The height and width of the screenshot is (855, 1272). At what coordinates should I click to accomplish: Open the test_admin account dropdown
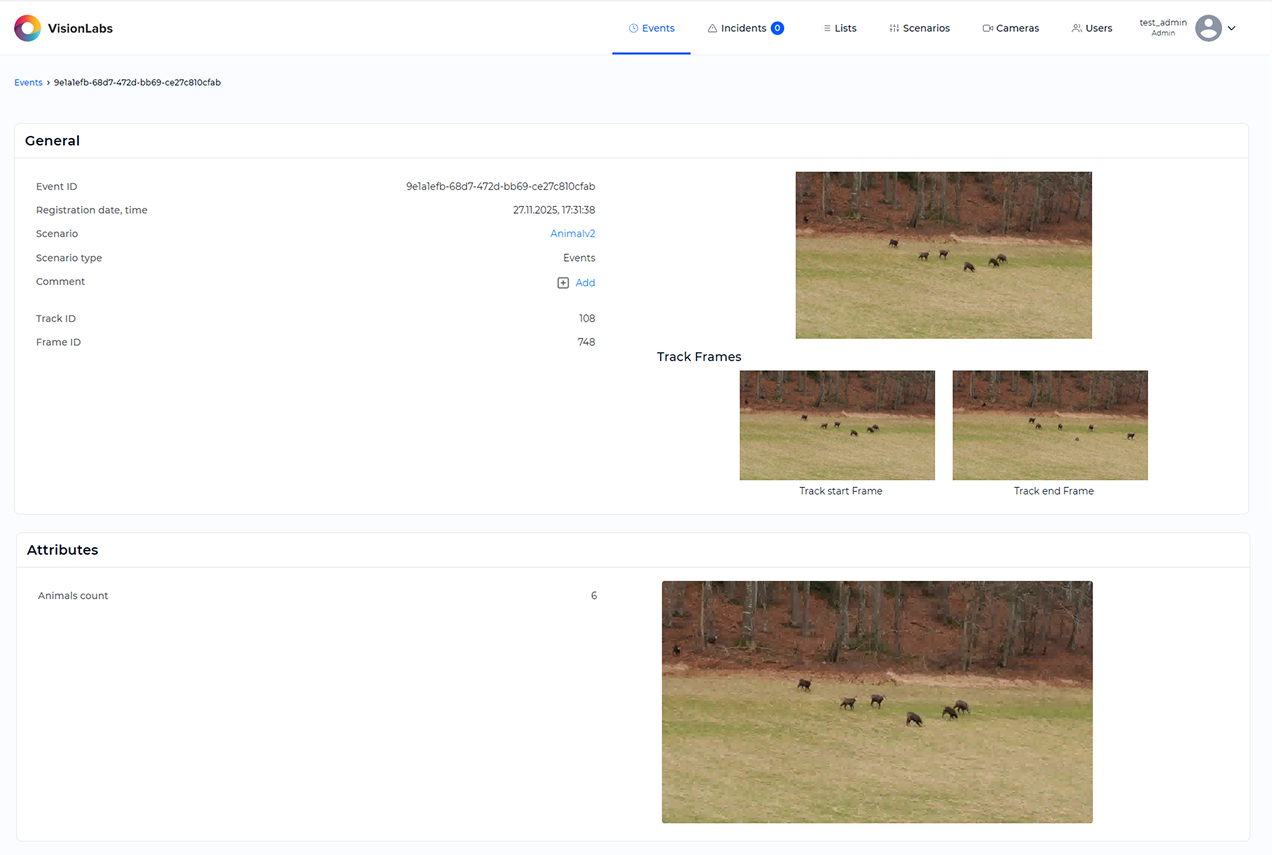1162,27
